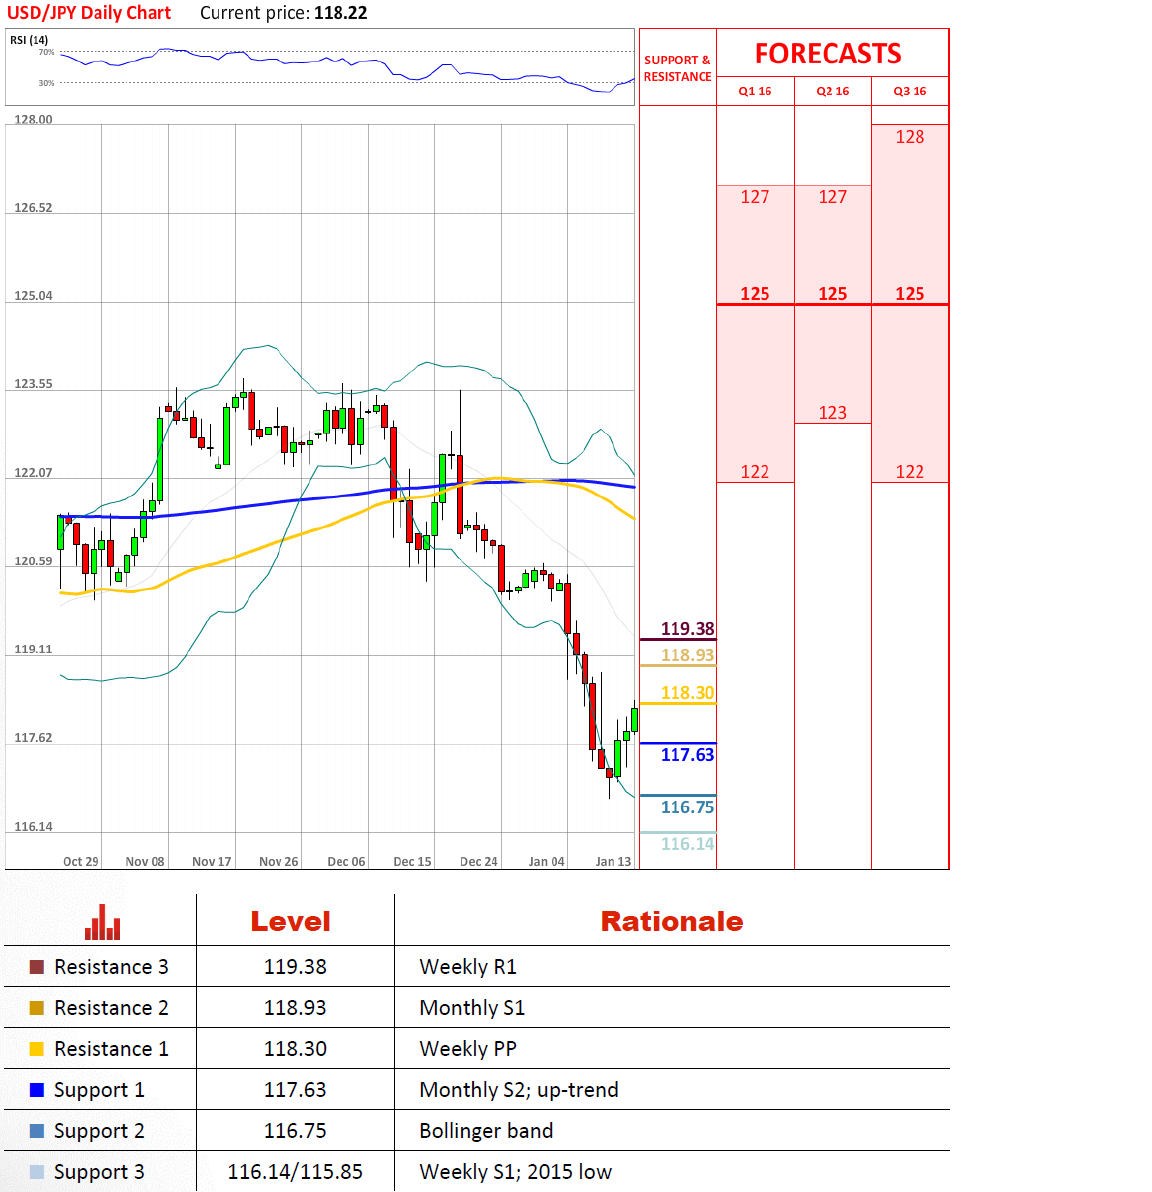Click the 117.63 cell in Level column
This screenshot has width=1152, height=1192.
(x=295, y=1090)
